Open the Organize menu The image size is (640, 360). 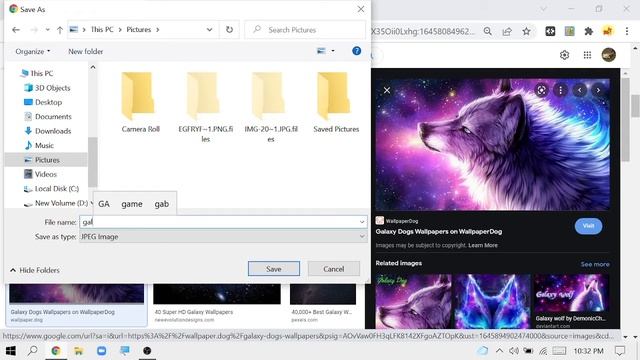point(32,51)
